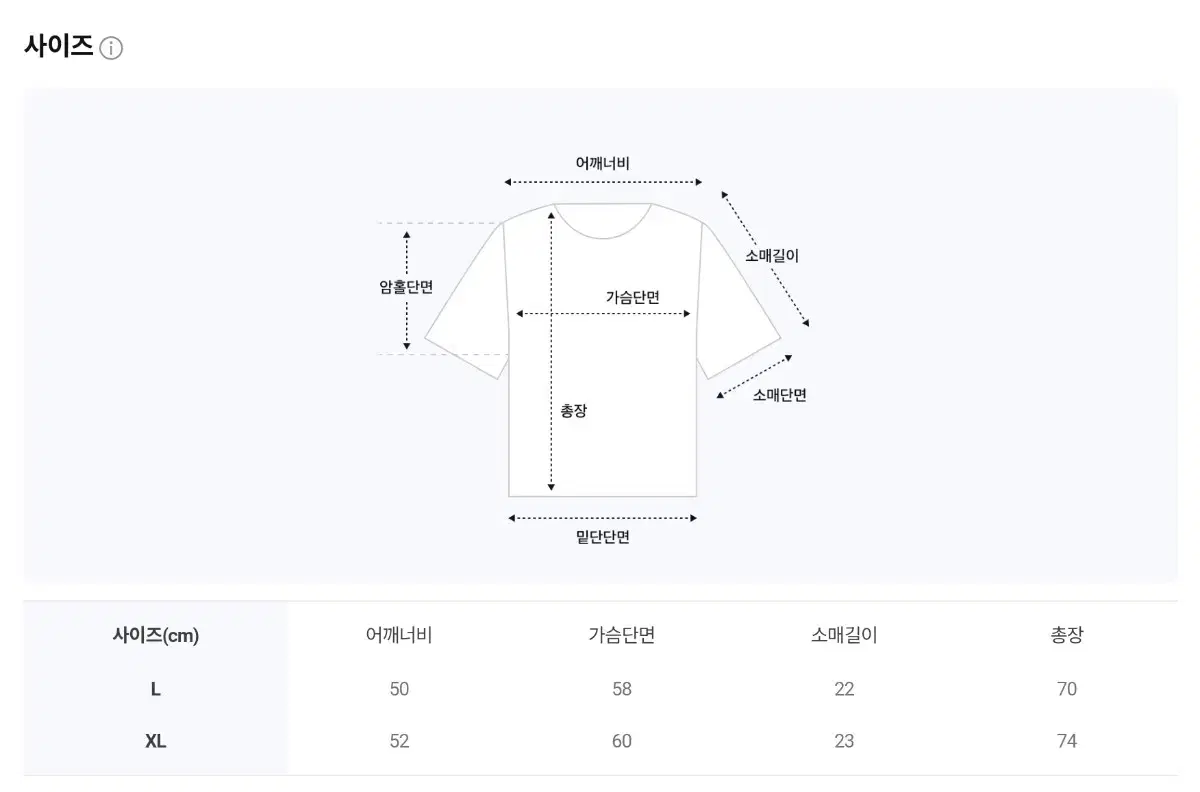The height and width of the screenshot is (792, 1200).
Task: Click the 사이즈(cm) table header
Action: click(156, 635)
